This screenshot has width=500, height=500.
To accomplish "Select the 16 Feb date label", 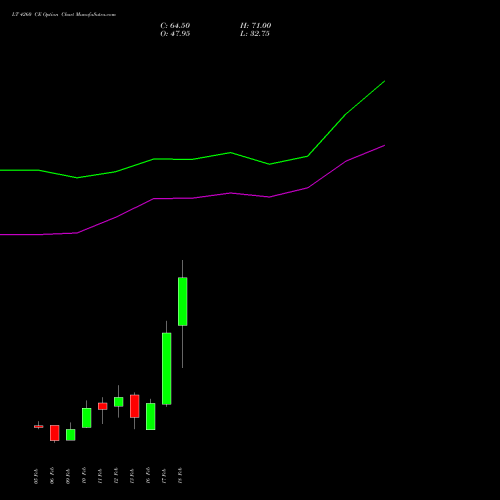I will tap(148, 476).
